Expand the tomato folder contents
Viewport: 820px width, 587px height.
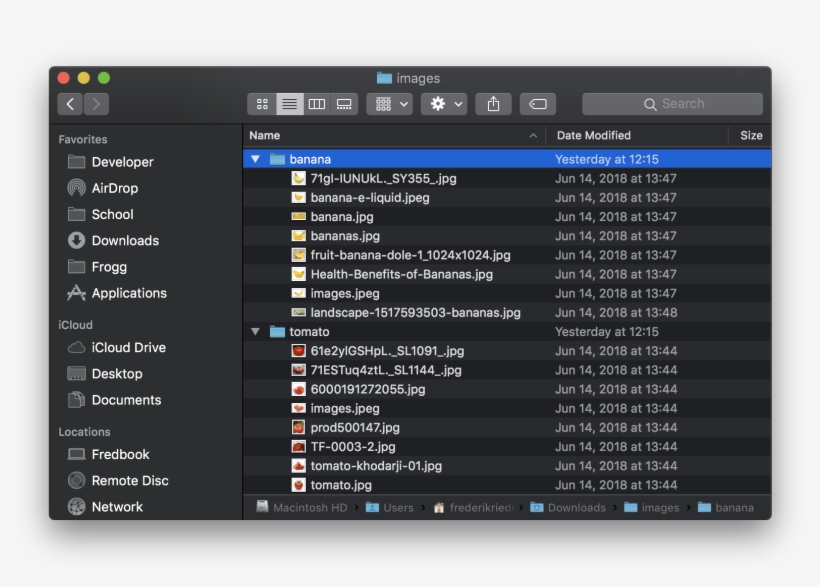tap(256, 331)
